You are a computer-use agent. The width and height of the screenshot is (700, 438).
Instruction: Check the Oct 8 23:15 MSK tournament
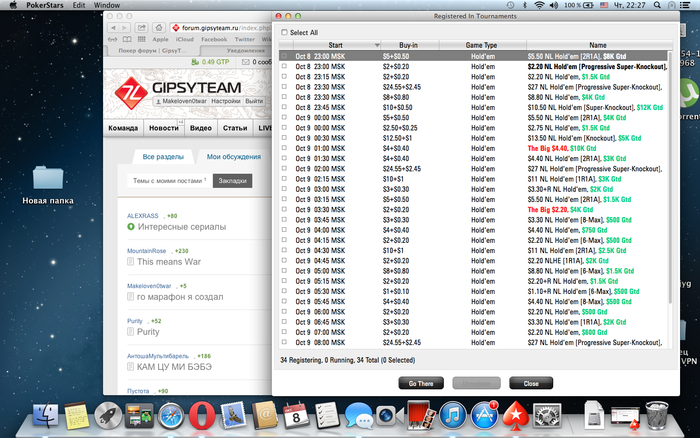284,76
